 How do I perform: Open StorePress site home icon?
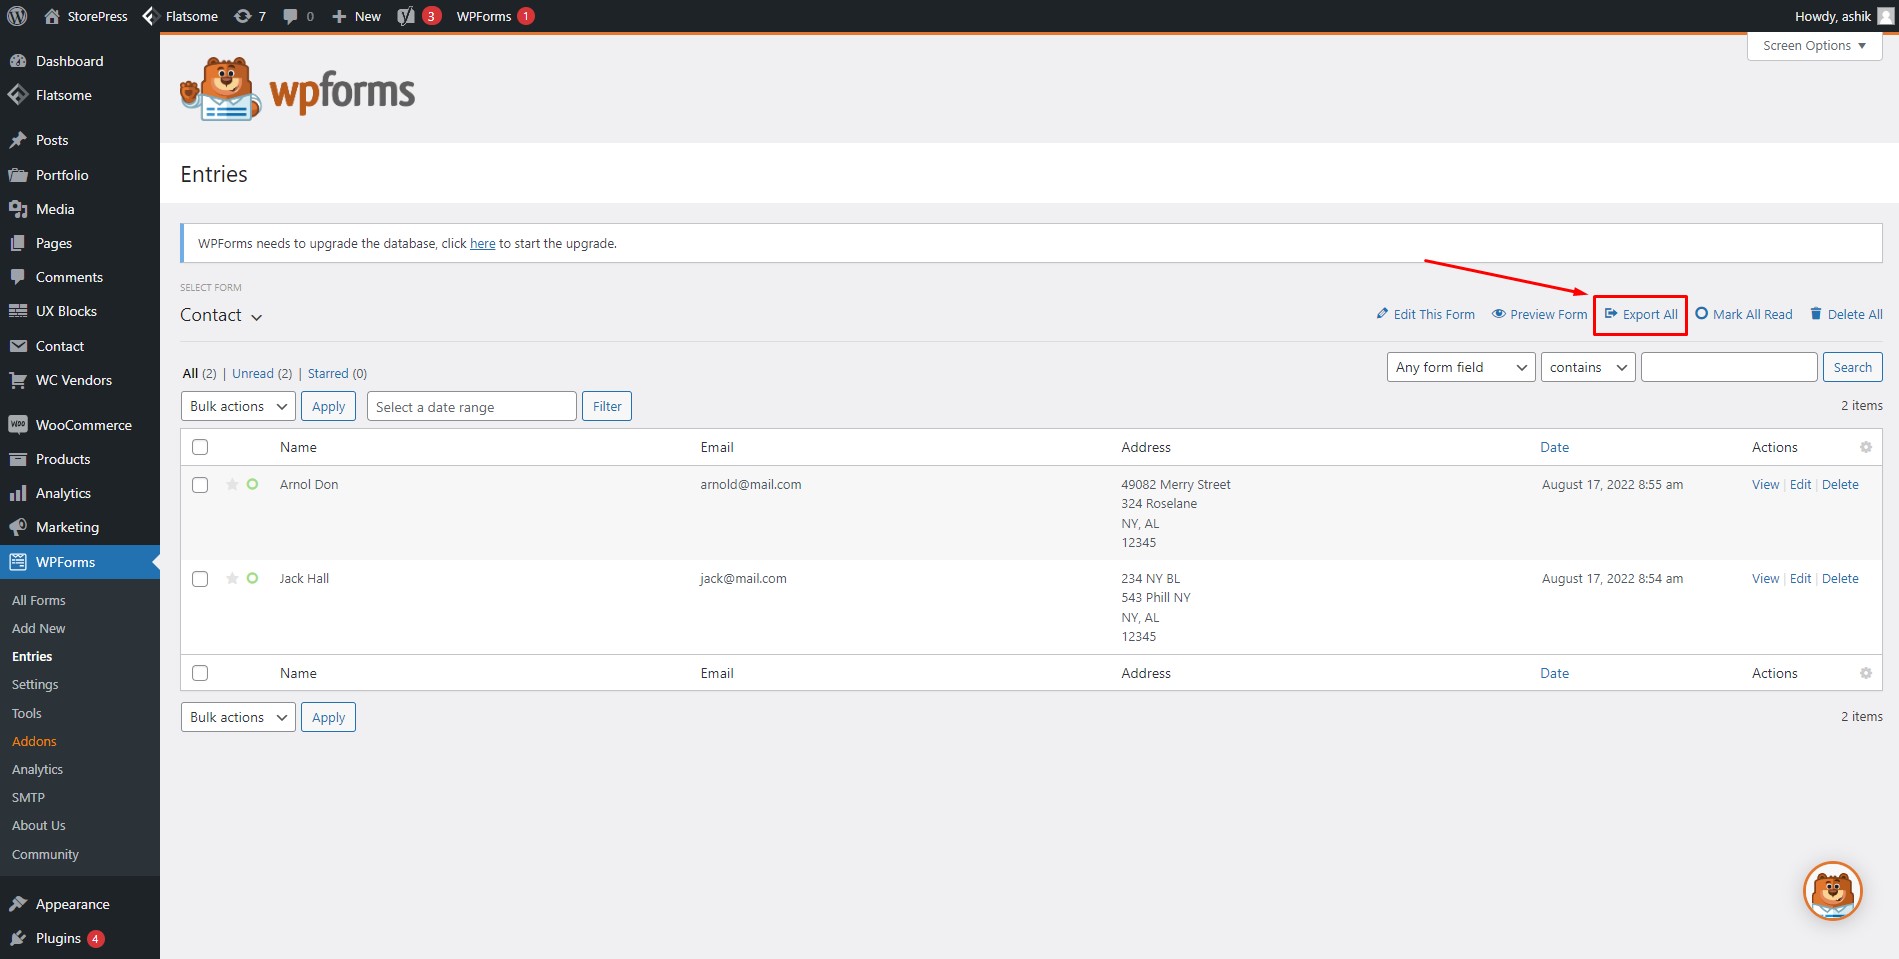(x=52, y=16)
